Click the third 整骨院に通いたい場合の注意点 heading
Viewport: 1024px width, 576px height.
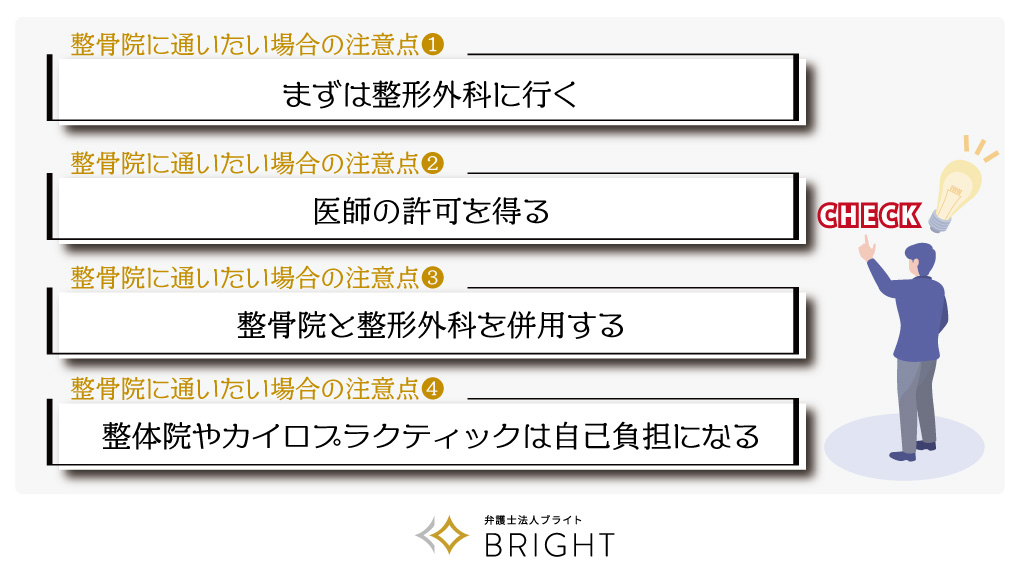coord(245,276)
